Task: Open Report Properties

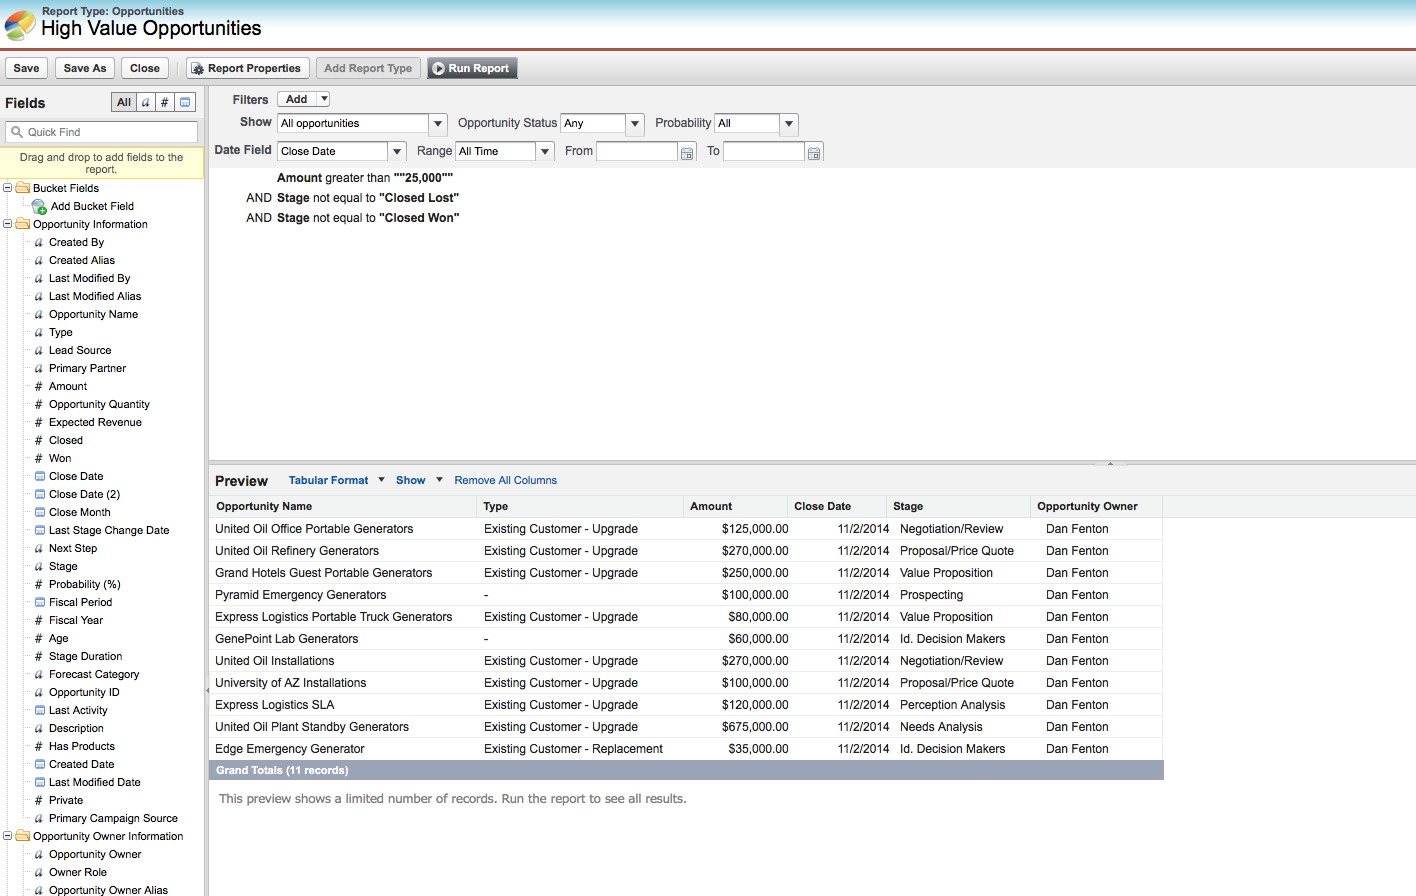Action: point(247,68)
